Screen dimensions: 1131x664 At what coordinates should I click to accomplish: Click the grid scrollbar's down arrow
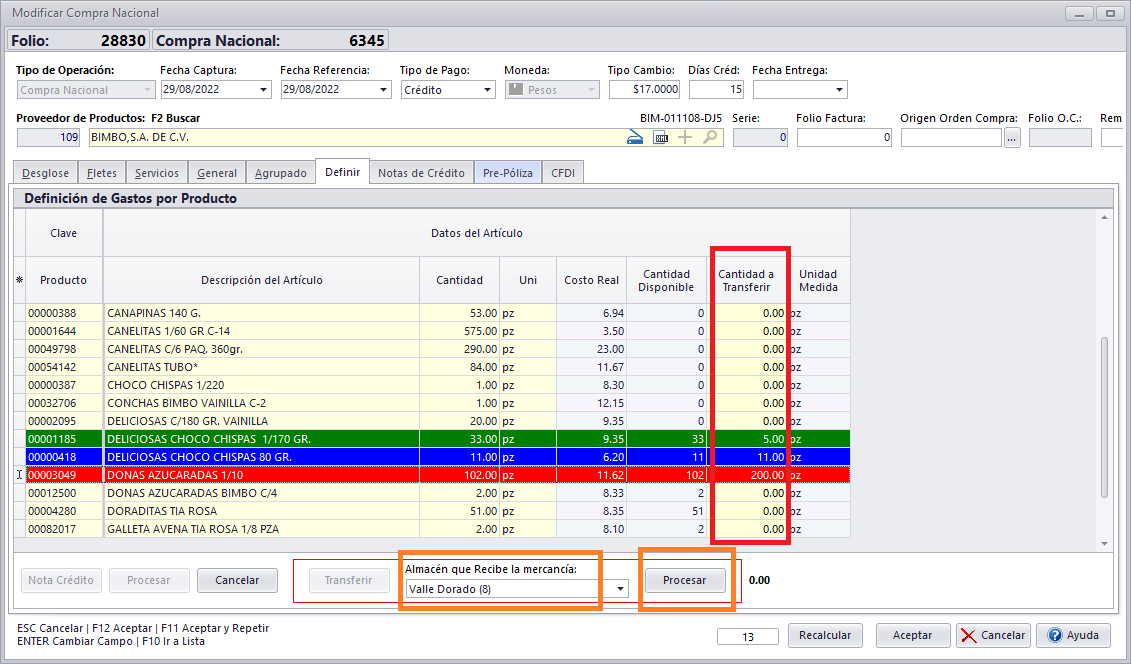[x=1104, y=543]
